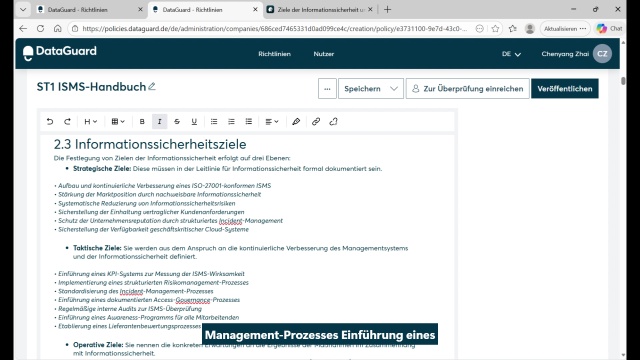640x360 pixels.
Task: Go to the browser home page
Action: (x=58, y=29)
